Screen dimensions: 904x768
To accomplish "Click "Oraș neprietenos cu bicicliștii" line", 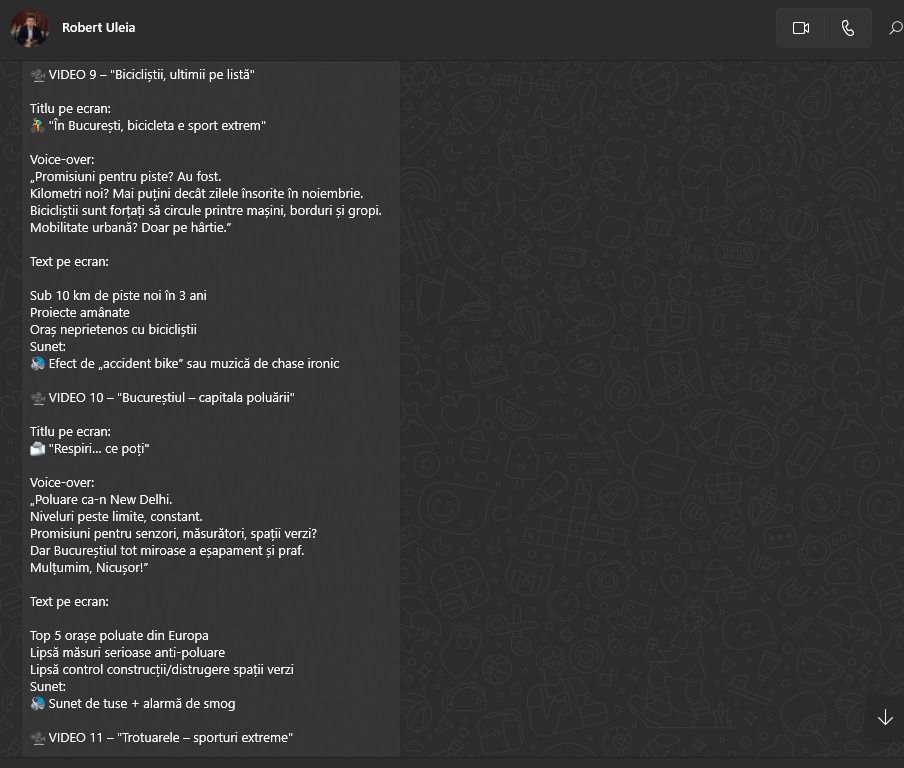I will tap(114, 330).
